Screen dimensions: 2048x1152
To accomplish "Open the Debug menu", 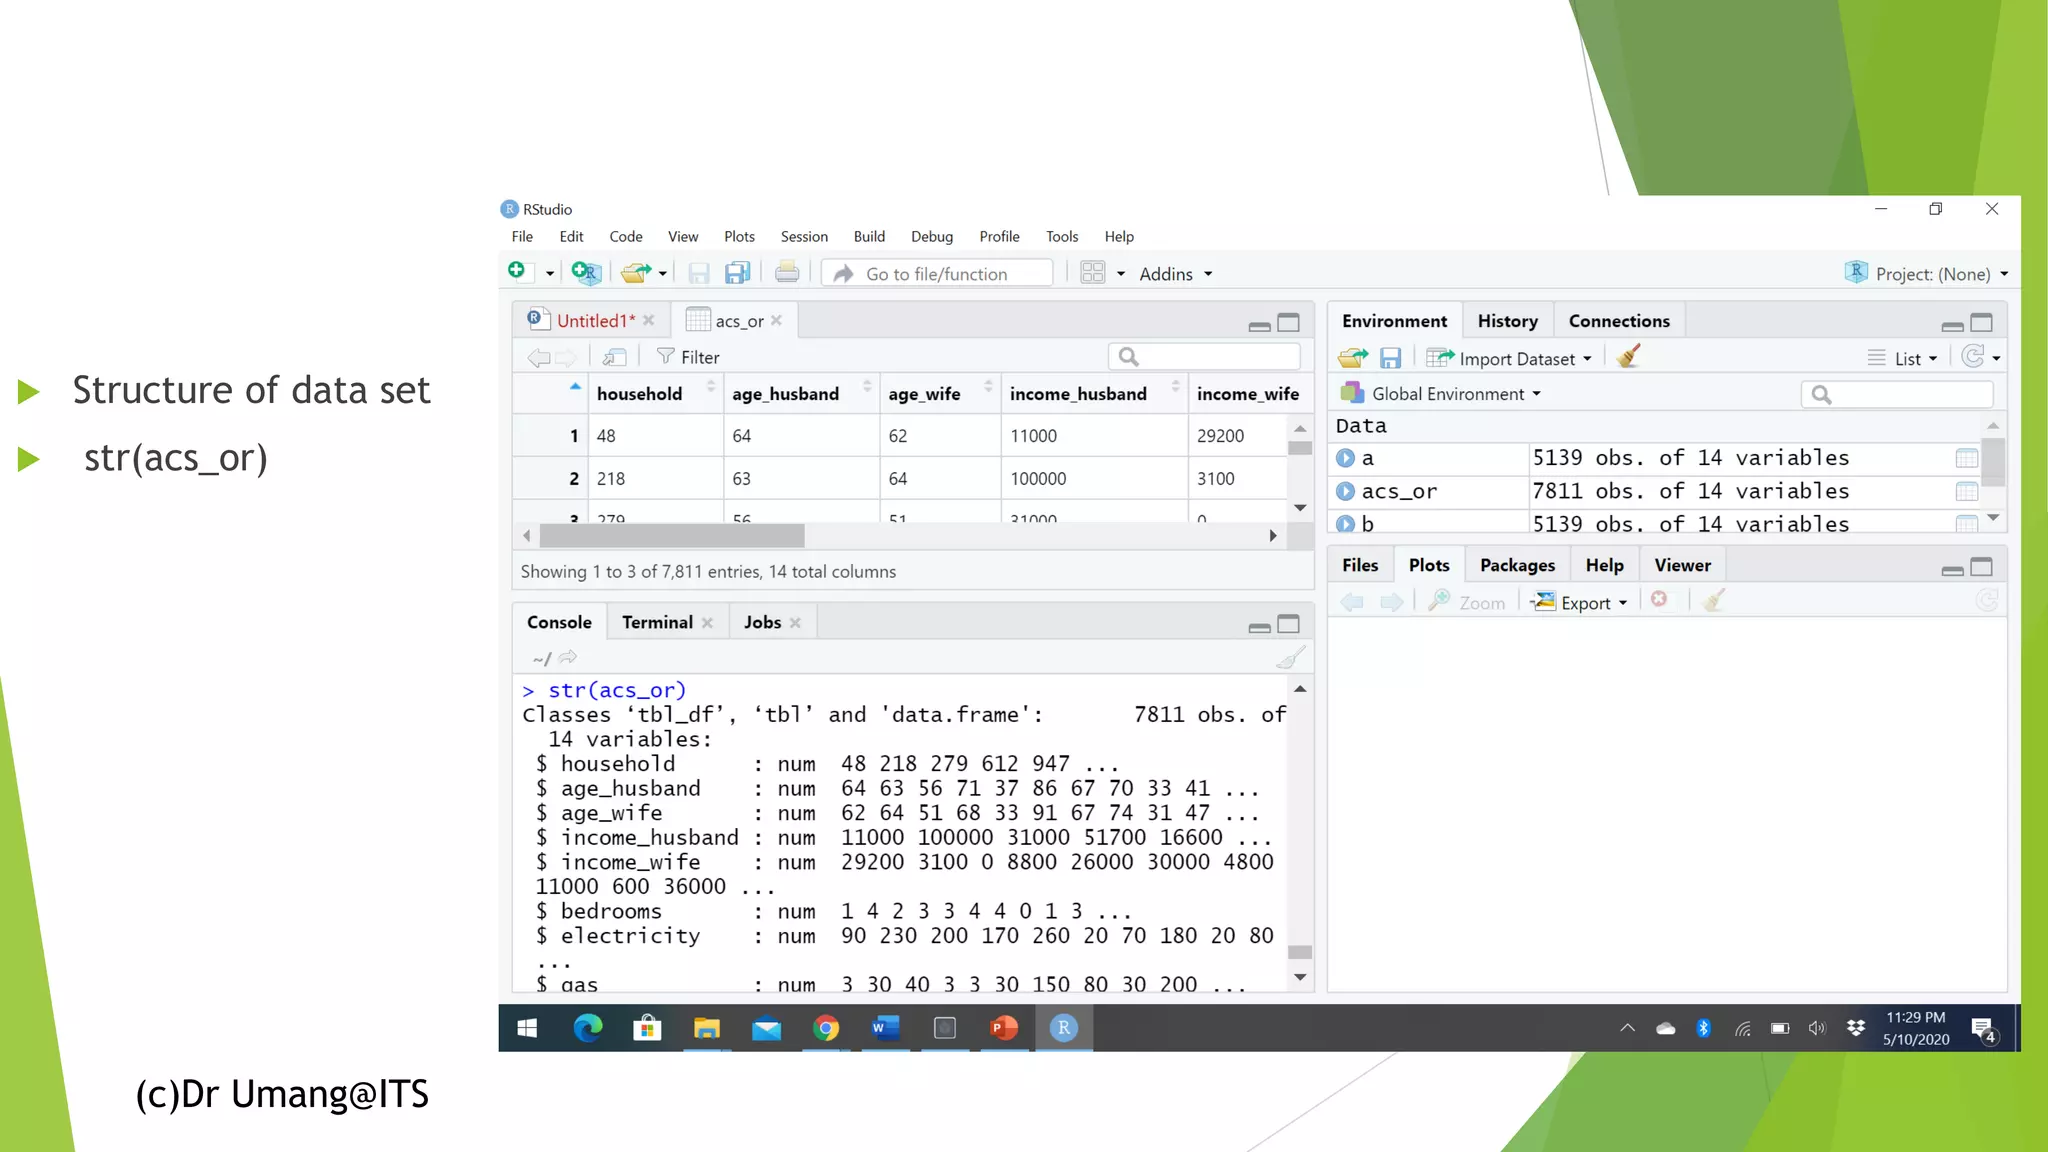I will (x=932, y=237).
